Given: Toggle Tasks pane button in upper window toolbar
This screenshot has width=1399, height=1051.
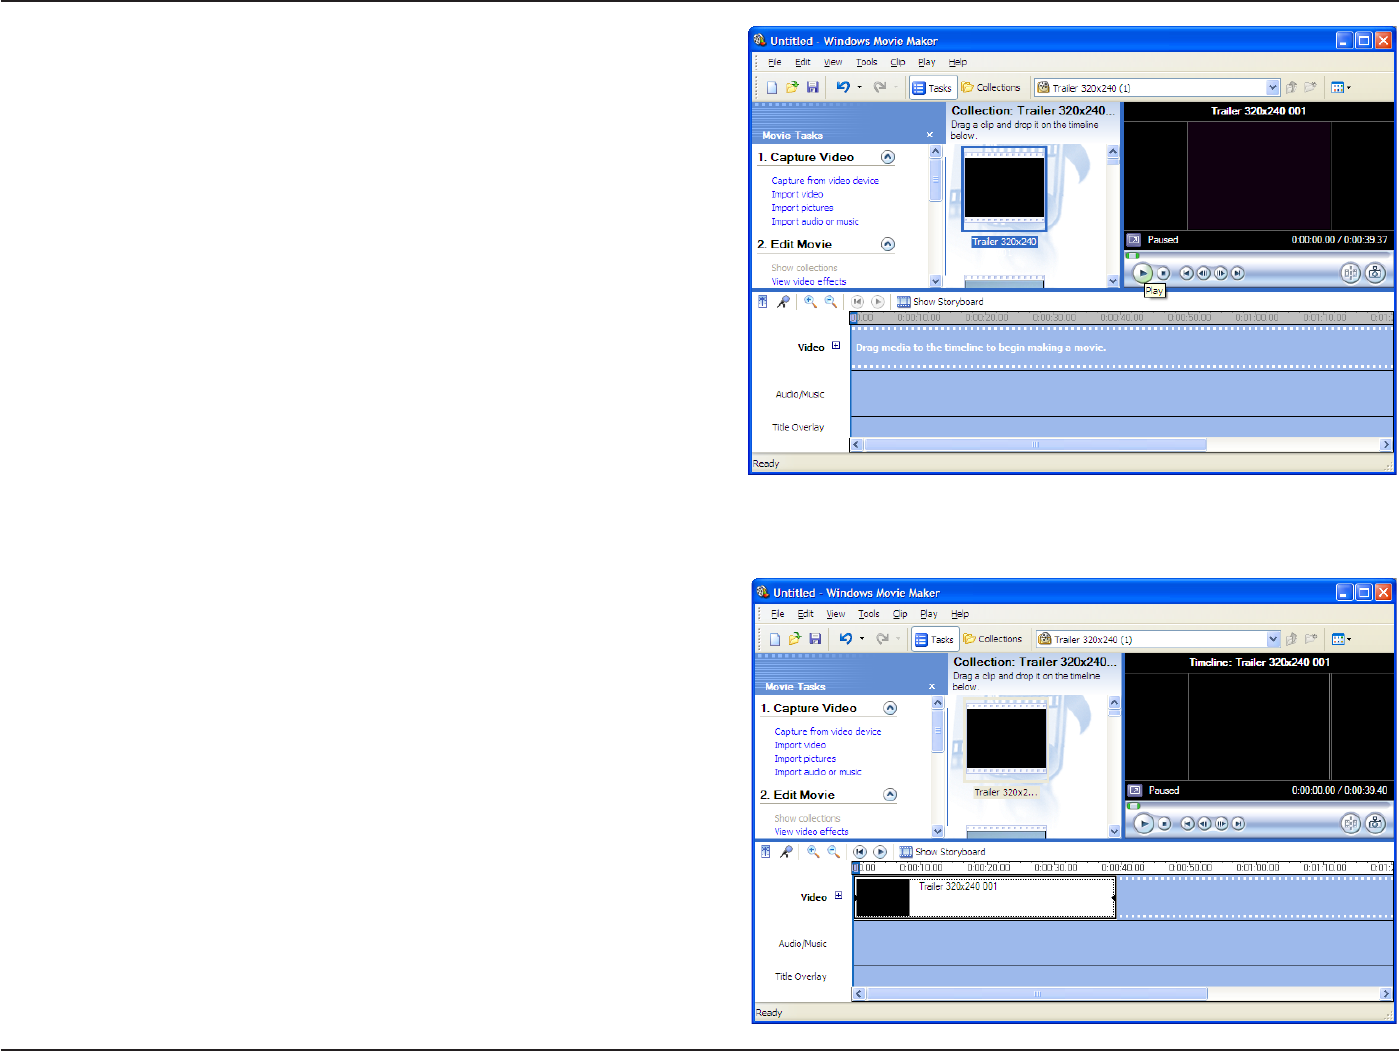Looking at the screenshot, I should pyautogui.click(x=933, y=88).
